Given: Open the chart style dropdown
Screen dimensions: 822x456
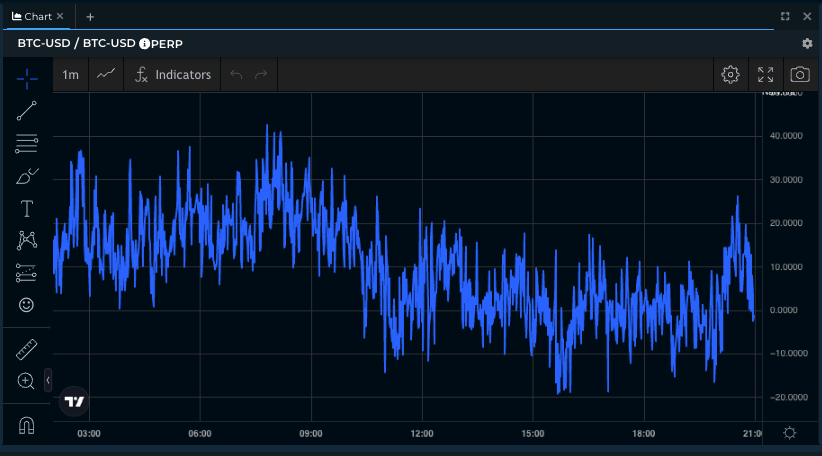Looking at the screenshot, I should click(106, 75).
